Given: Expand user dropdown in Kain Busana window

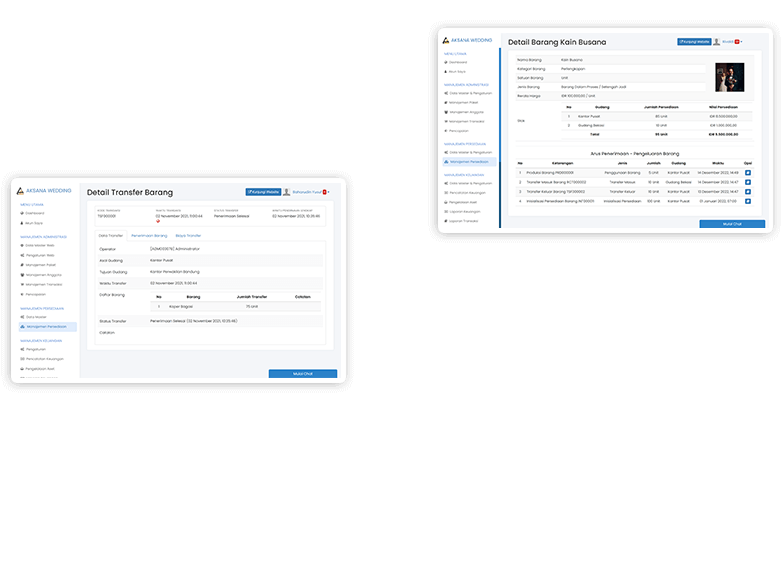Looking at the screenshot, I should 740,42.
